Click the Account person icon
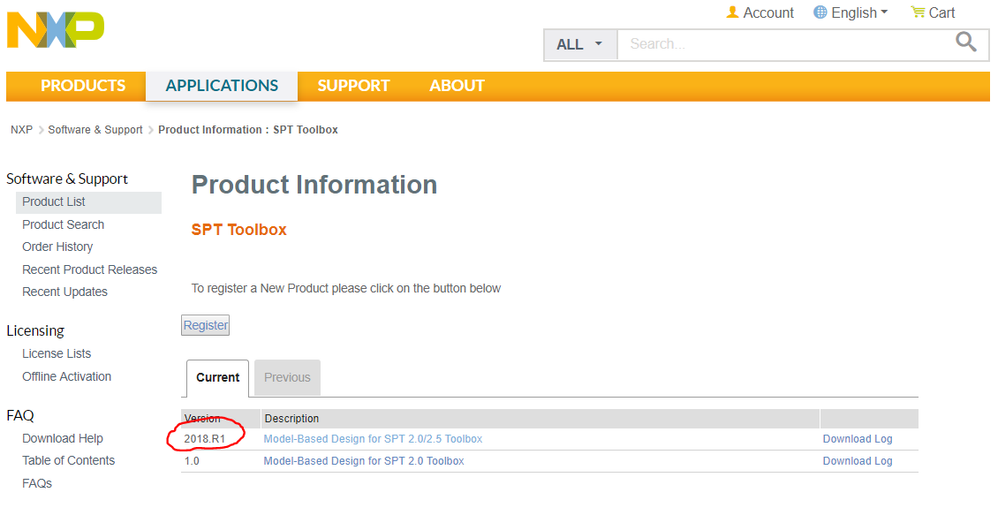Viewport: 998px width, 516px height. 733,12
